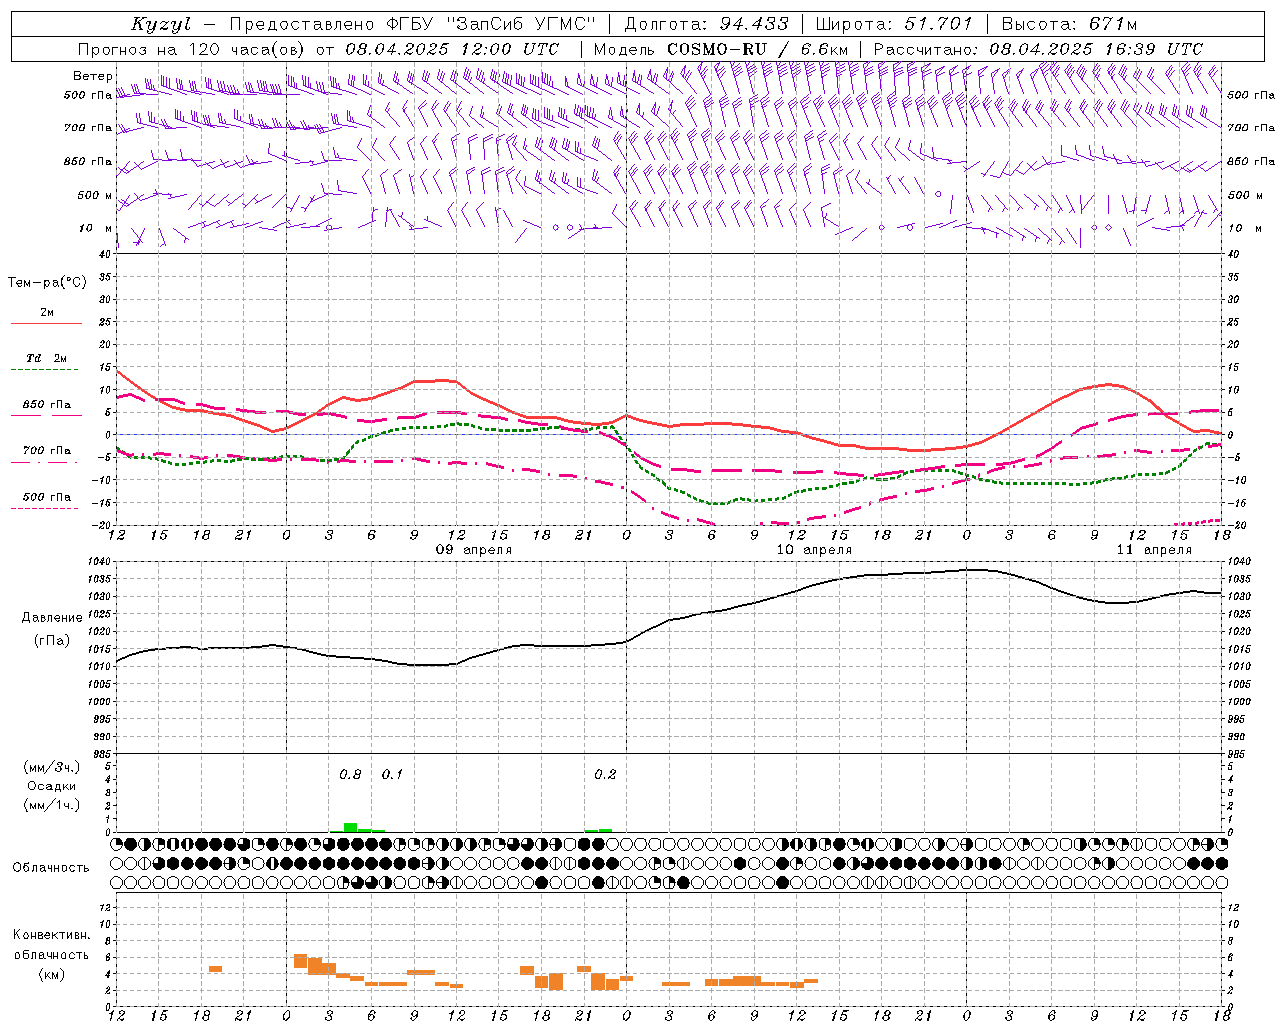Click "700 гПа" in the temperature legend

point(47,451)
